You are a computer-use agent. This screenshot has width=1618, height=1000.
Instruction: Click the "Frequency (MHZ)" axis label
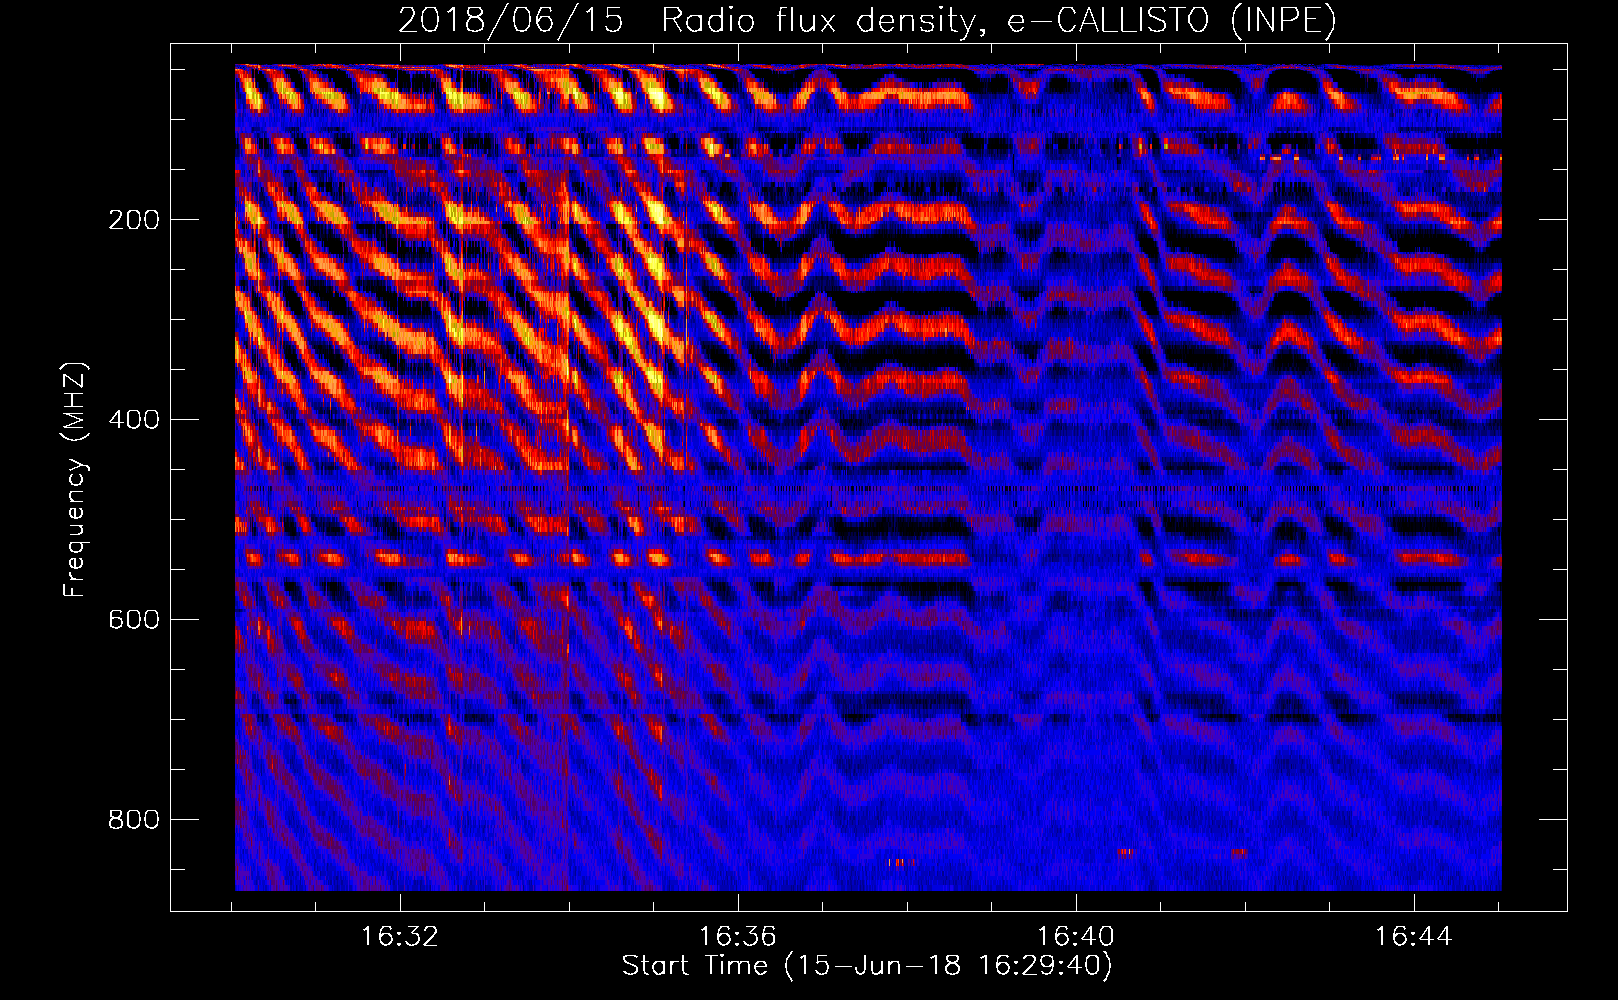75,480
